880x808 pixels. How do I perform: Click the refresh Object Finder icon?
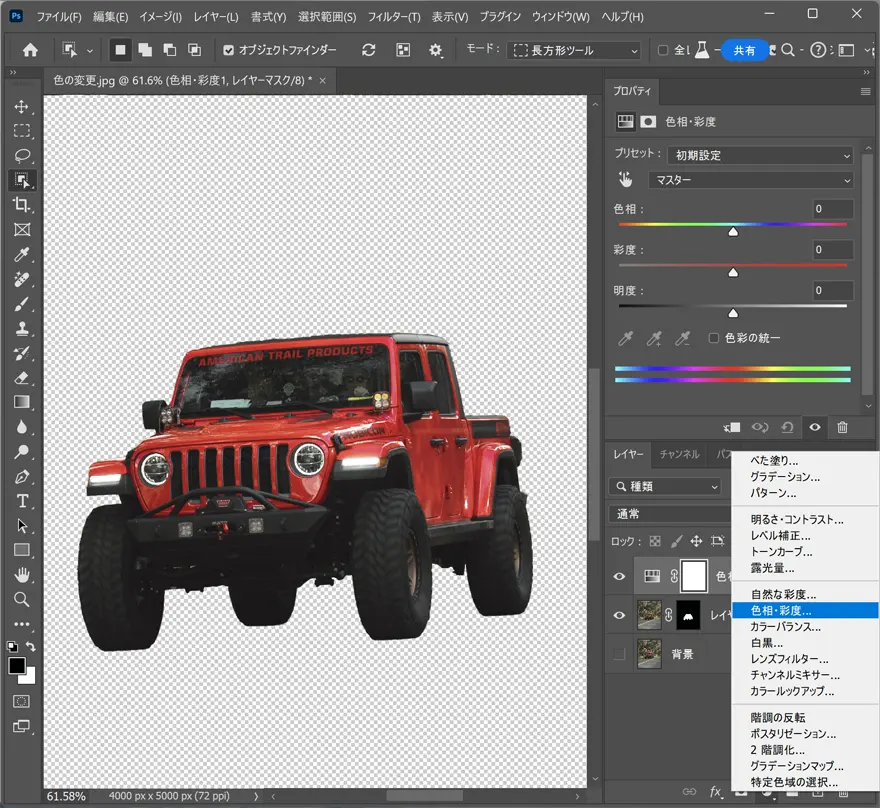(x=368, y=50)
